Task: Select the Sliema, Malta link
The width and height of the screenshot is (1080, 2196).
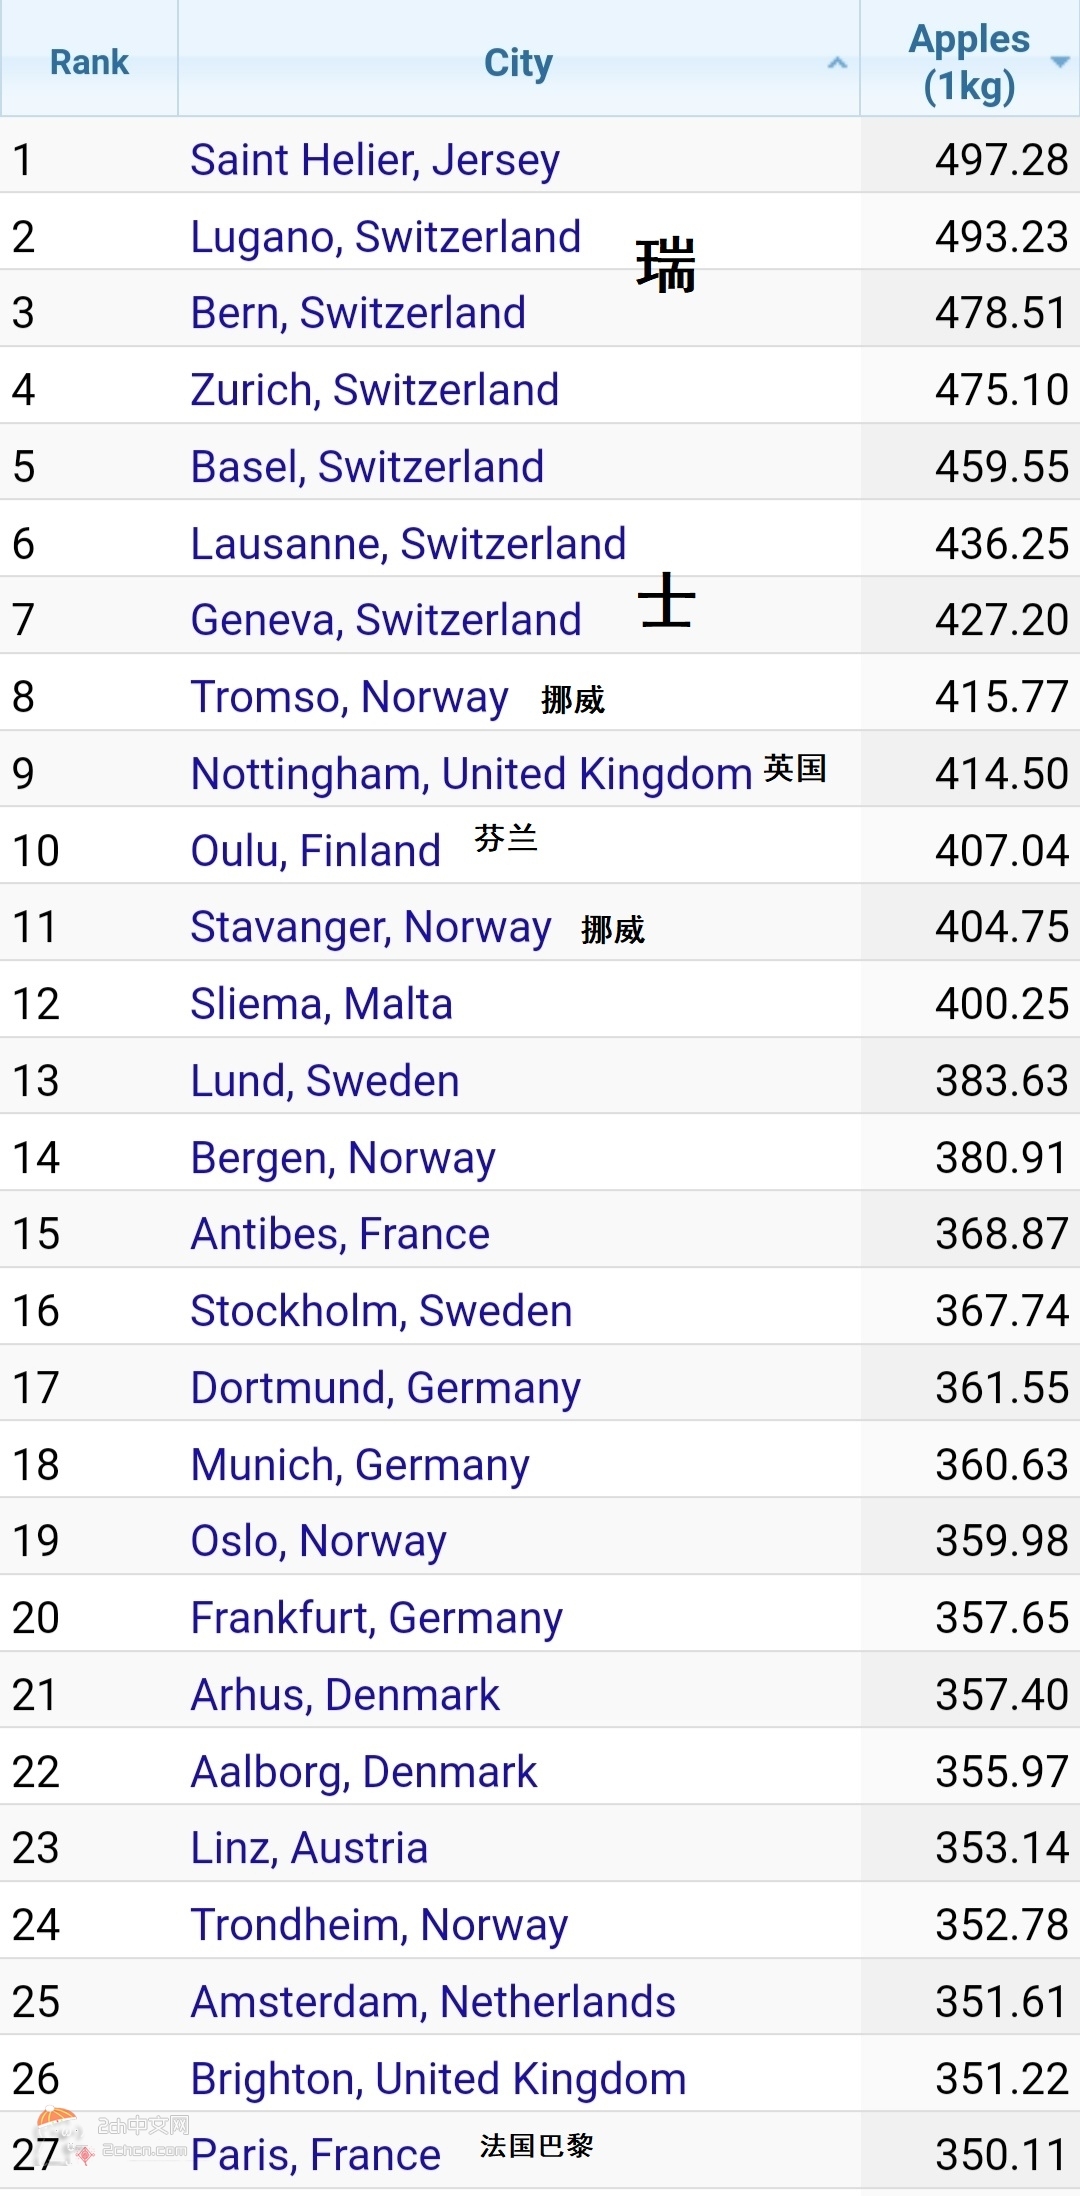Action: [321, 1004]
